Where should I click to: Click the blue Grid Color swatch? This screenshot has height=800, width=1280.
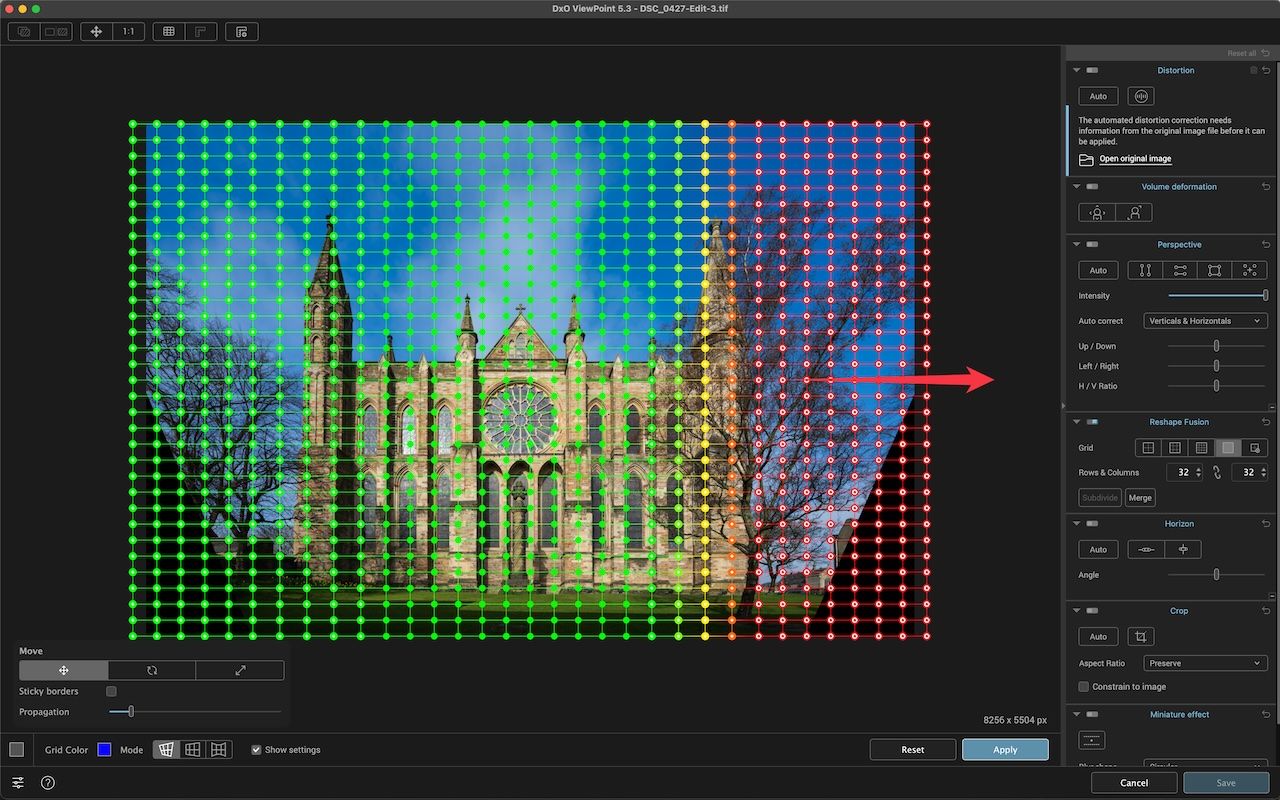click(104, 749)
